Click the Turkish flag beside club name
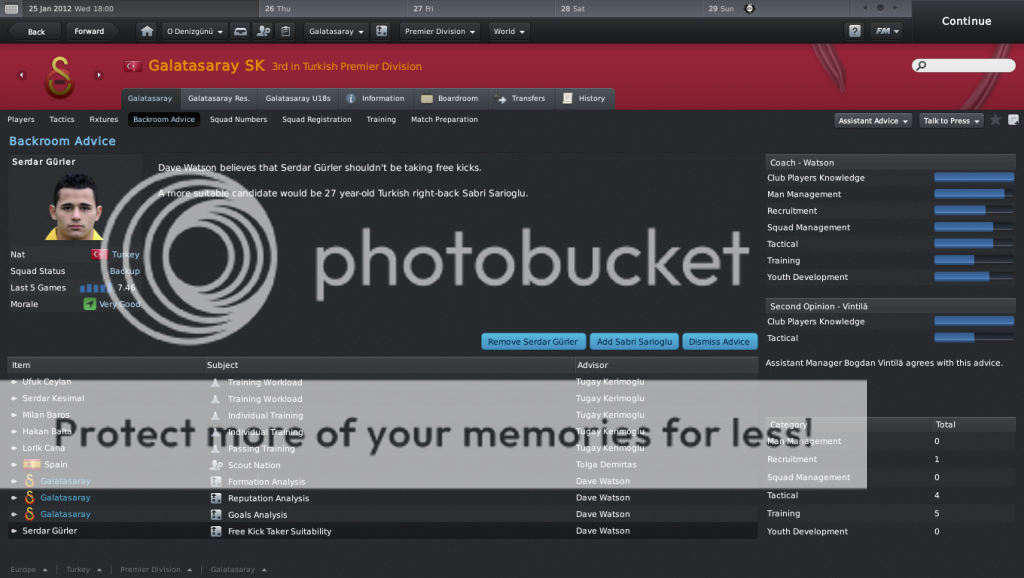Viewport: 1024px width, 578px height. click(x=133, y=66)
